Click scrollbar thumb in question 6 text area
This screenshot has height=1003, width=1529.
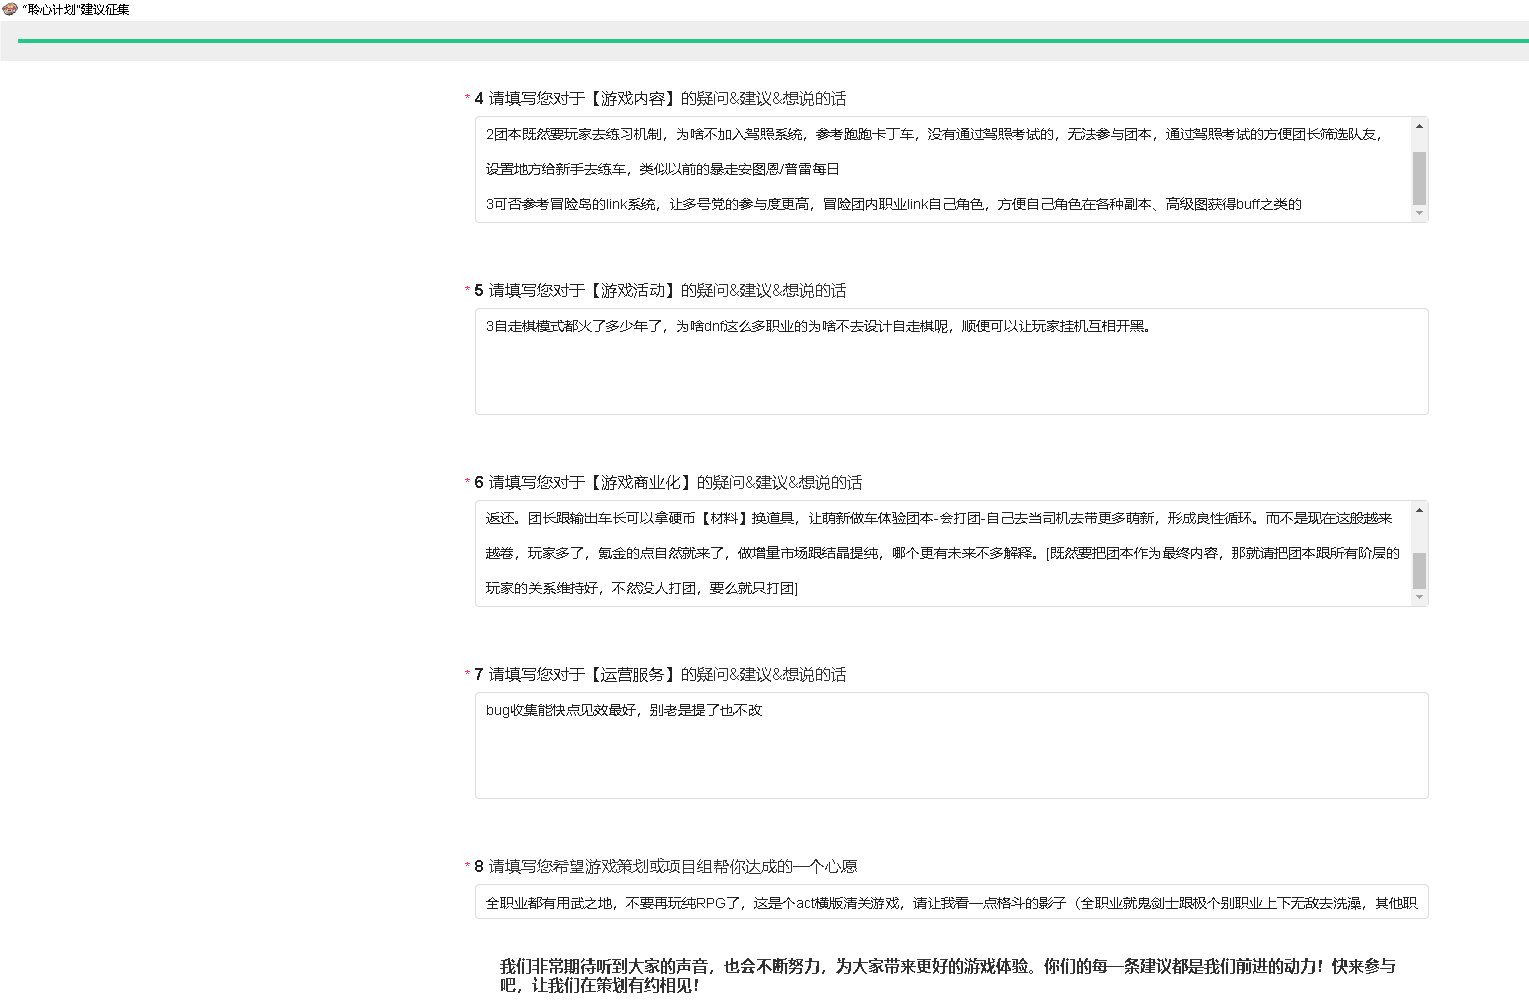click(x=1418, y=570)
